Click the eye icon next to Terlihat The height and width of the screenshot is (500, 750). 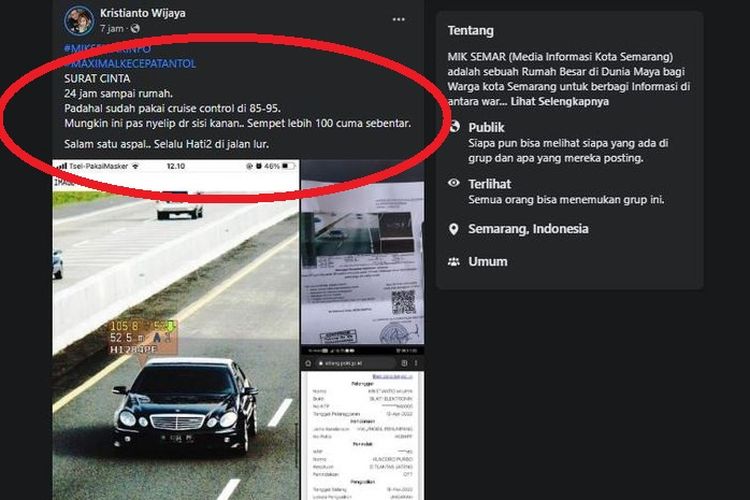(x=454, y=183)
